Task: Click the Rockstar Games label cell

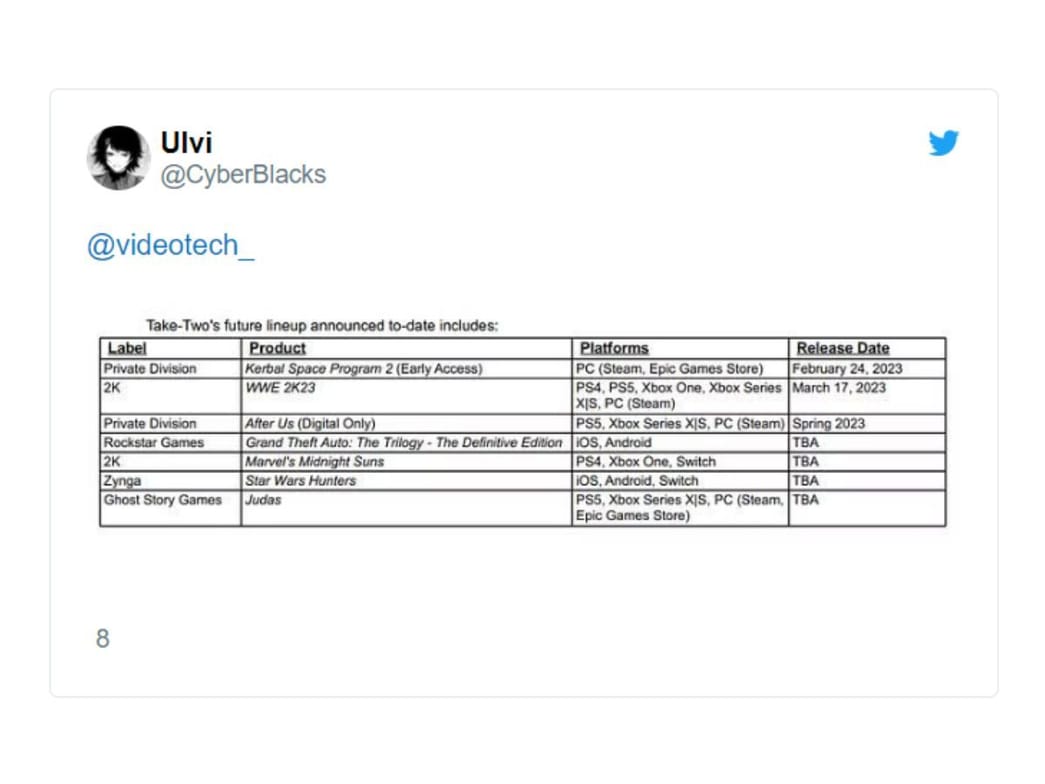Action: click(x=153, y=443)
